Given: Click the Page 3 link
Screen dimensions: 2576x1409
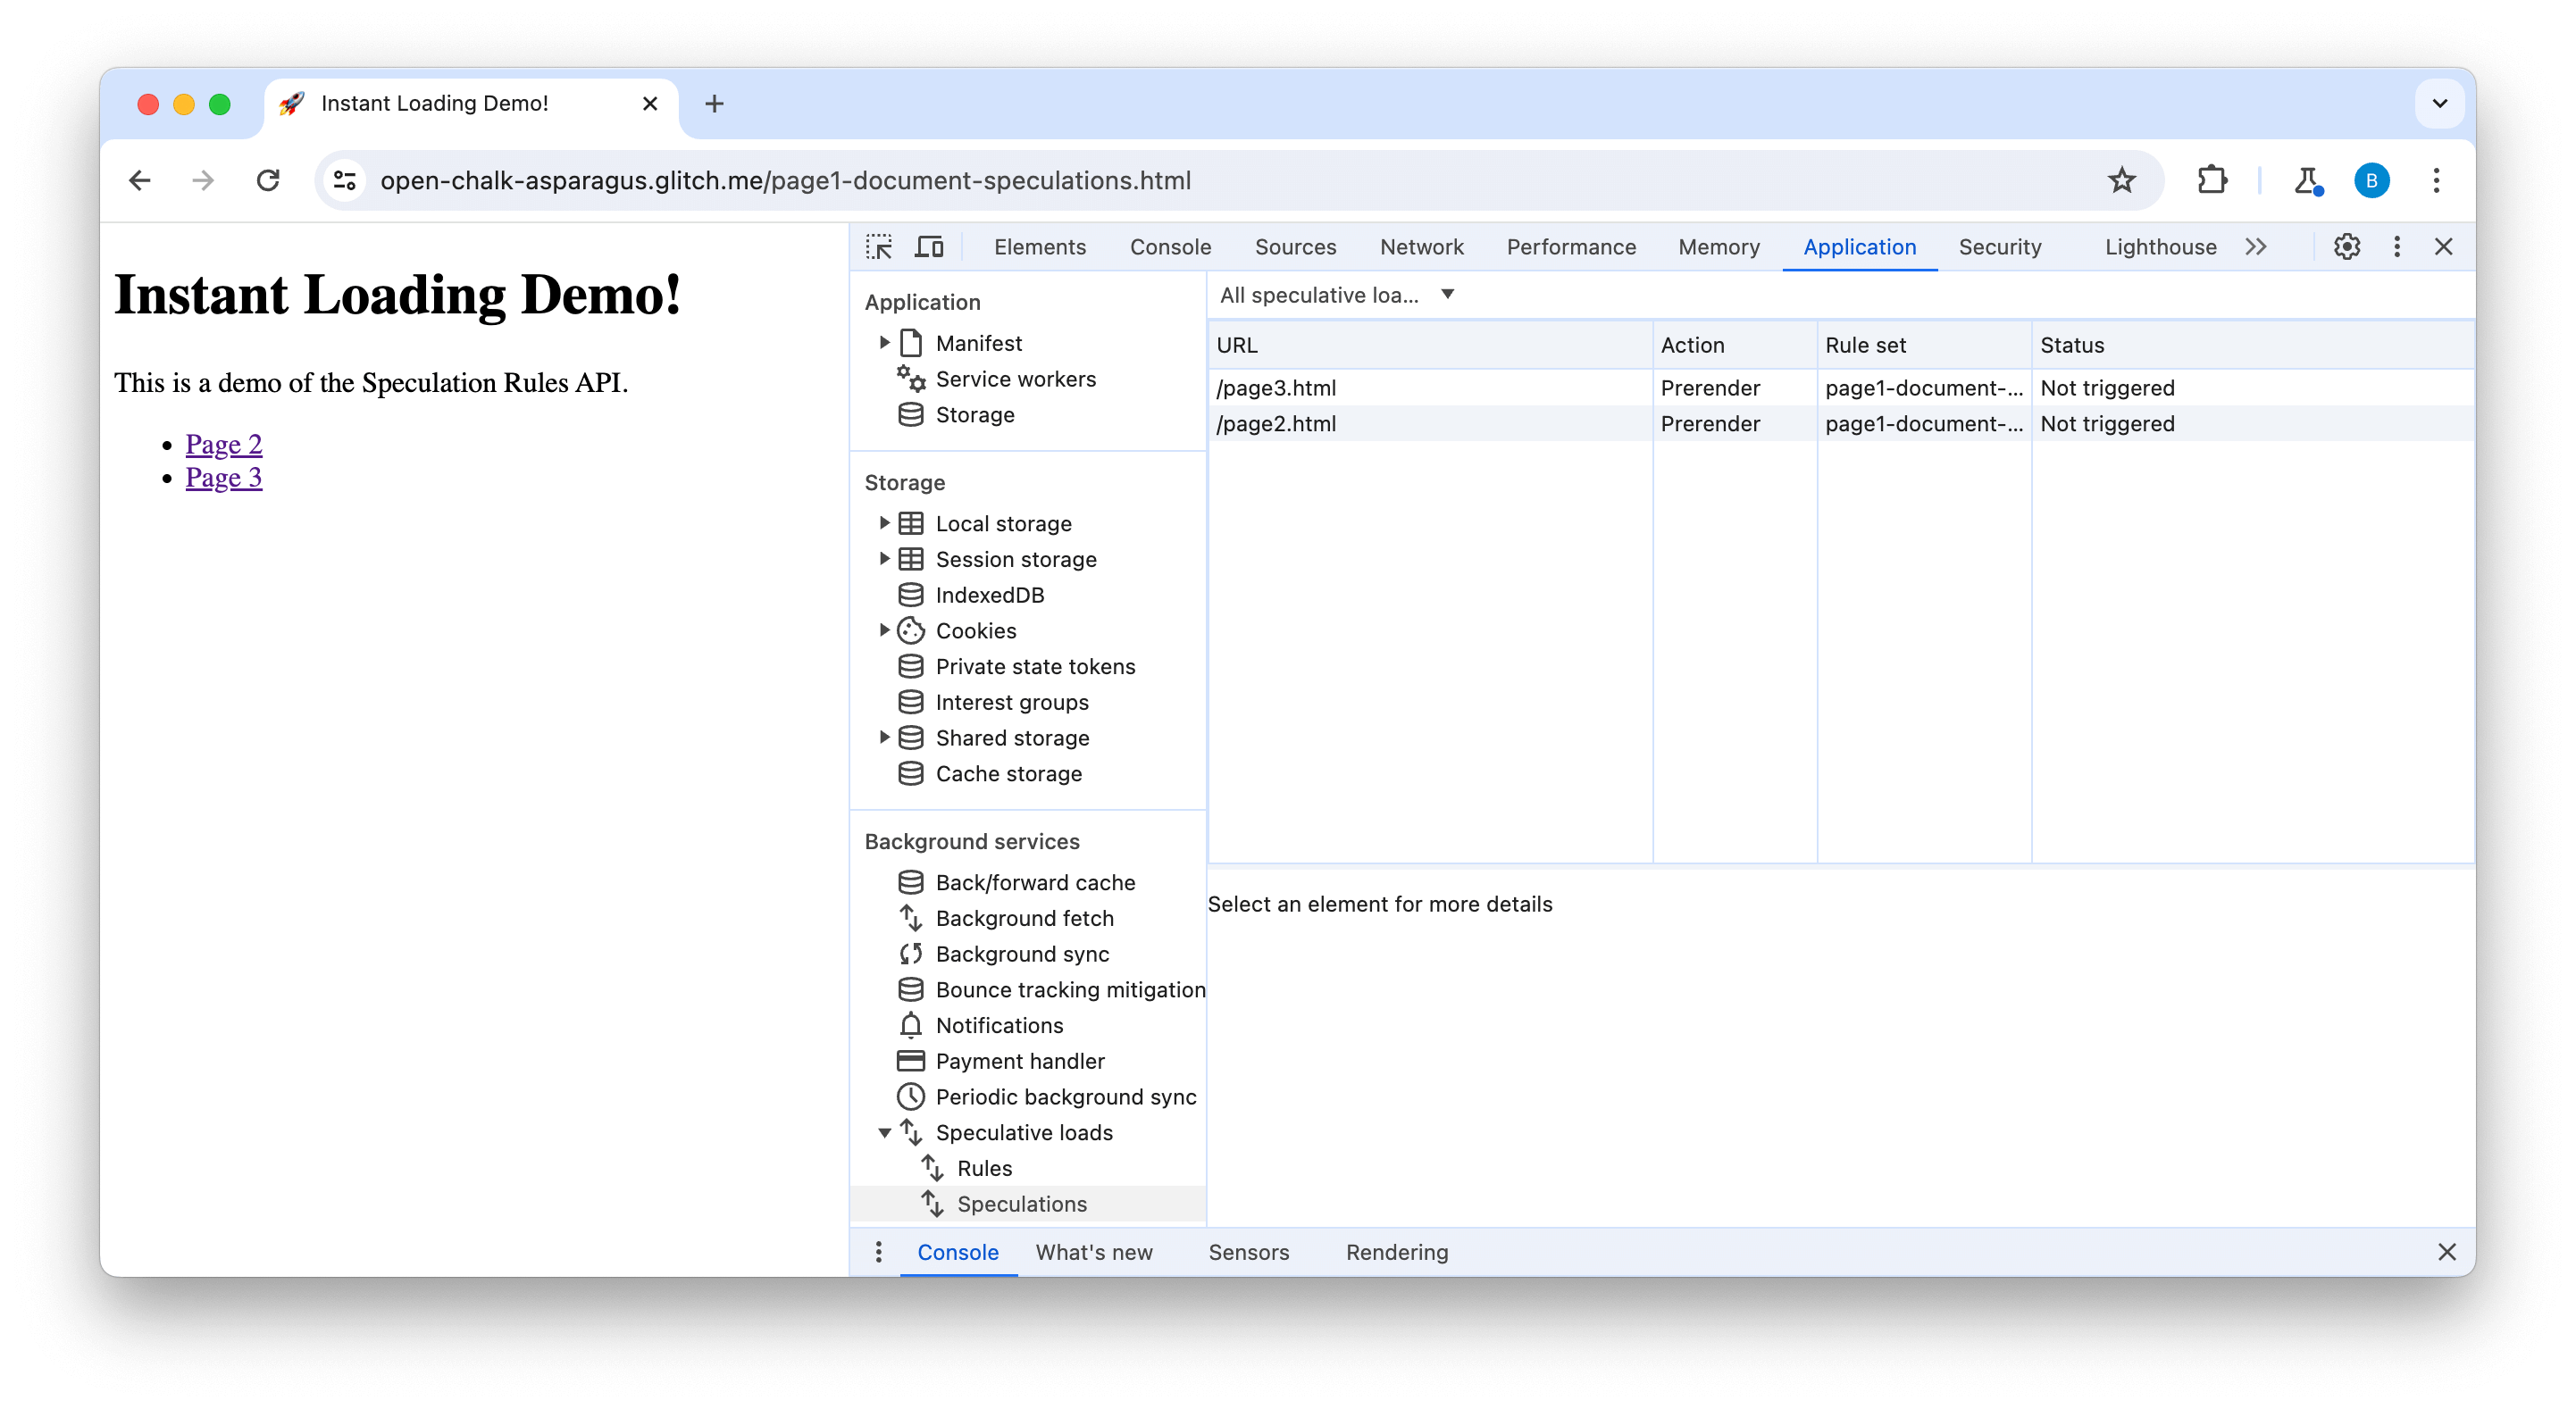Looking at the screenshot, I should (224, 477).
